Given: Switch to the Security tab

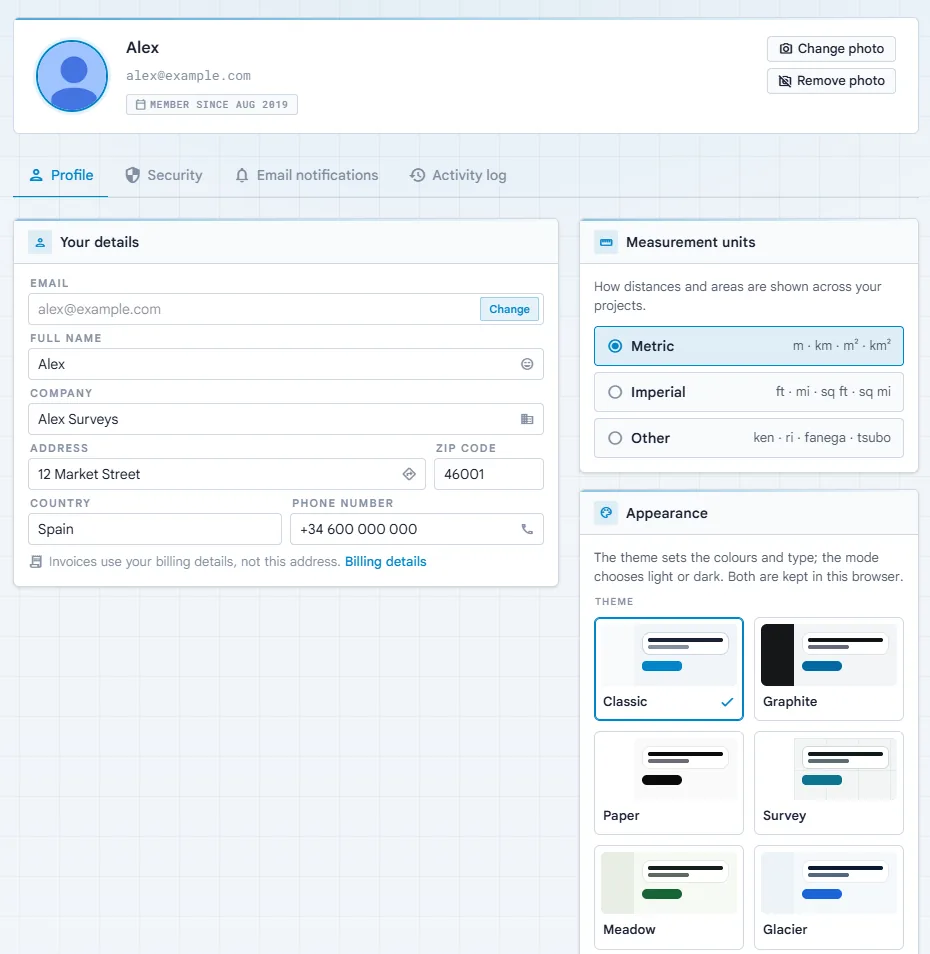Looking at the screenshot, I should click(164, 175).
